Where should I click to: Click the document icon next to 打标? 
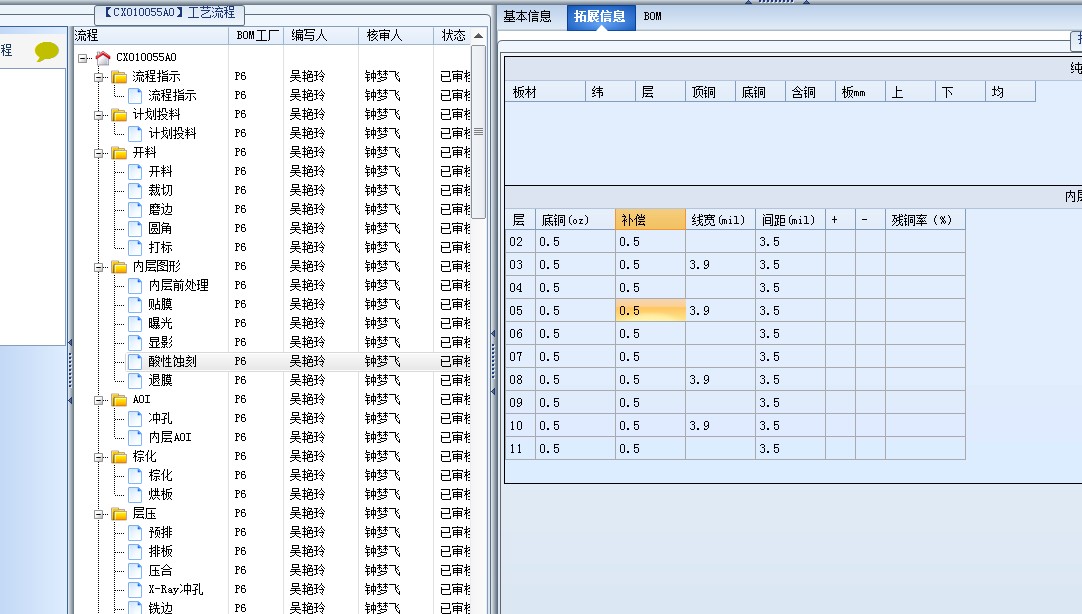coord(135,248)
